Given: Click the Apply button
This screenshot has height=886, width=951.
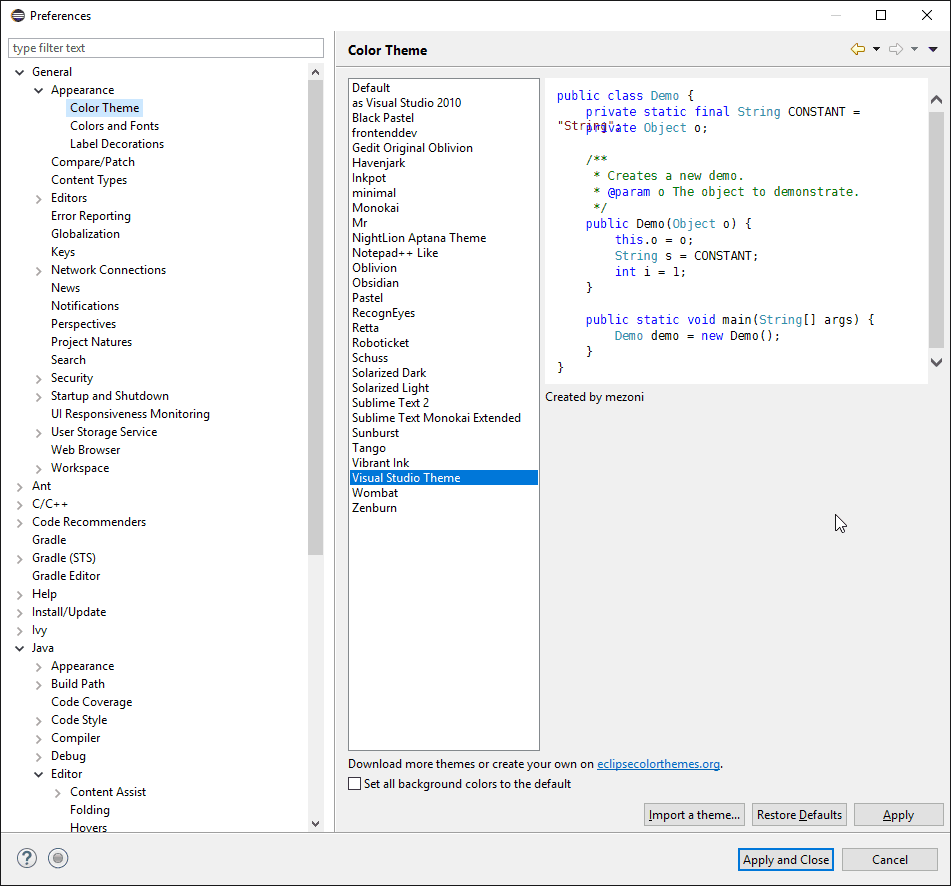Looking at the screenshot, I should 898,814.
